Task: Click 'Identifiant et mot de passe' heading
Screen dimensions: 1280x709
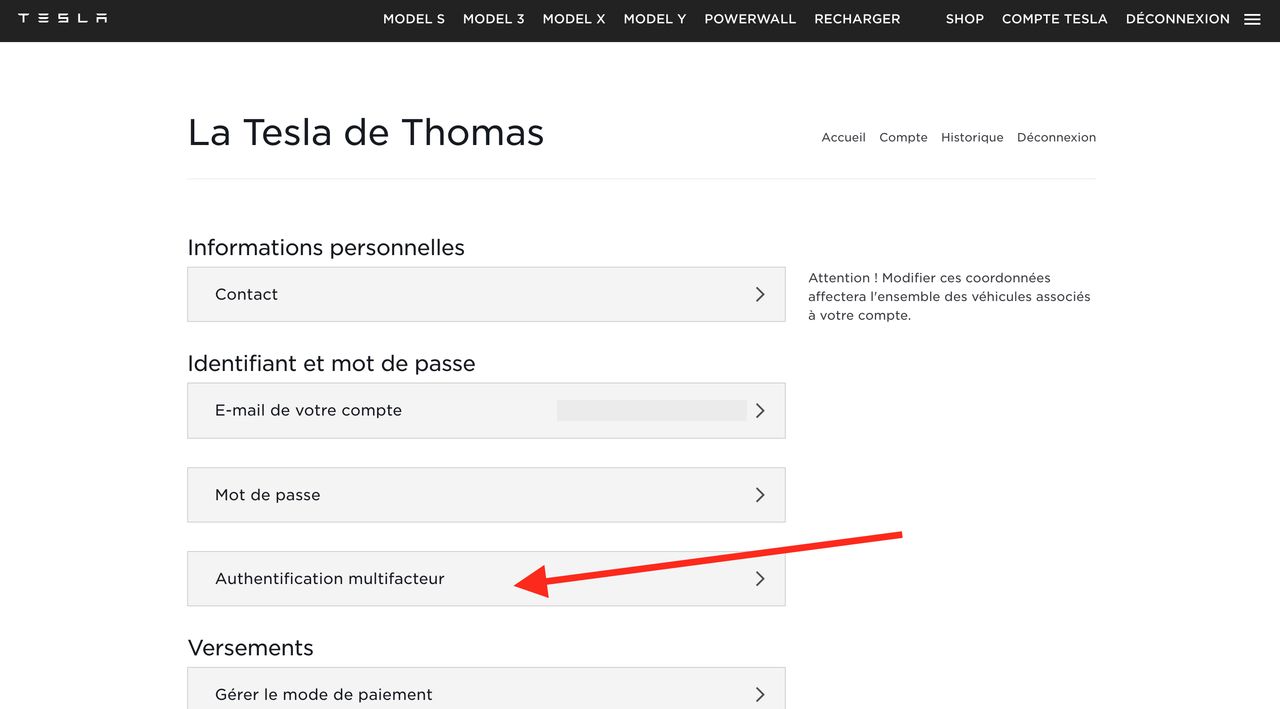Action: (331, 364)
